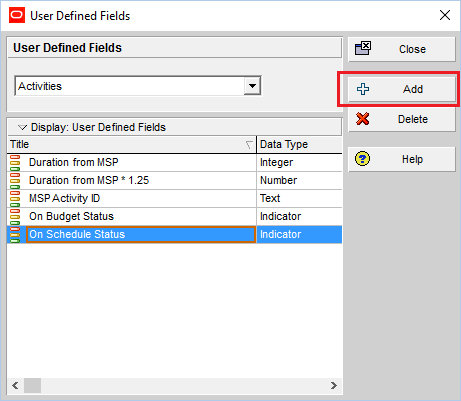Click the Data Type column header
Screen dimensions: 461x401
coord(299,144)
